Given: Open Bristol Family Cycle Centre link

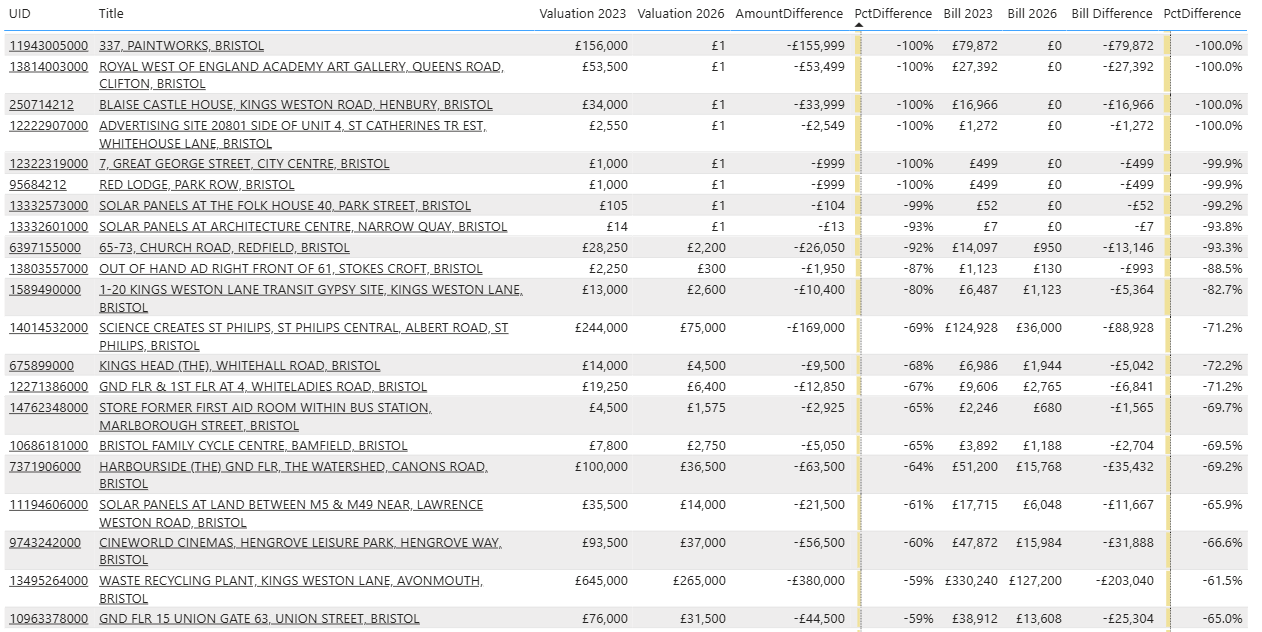Looking at the screenshot, I should pyautogui.click(x=253, y=446).
